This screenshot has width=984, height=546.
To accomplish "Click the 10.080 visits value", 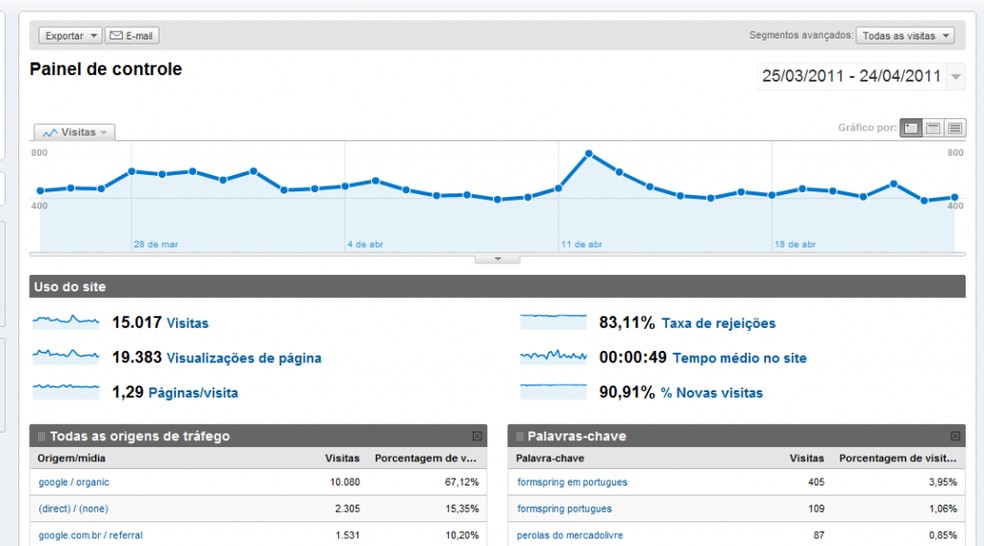I will [345, 483].
